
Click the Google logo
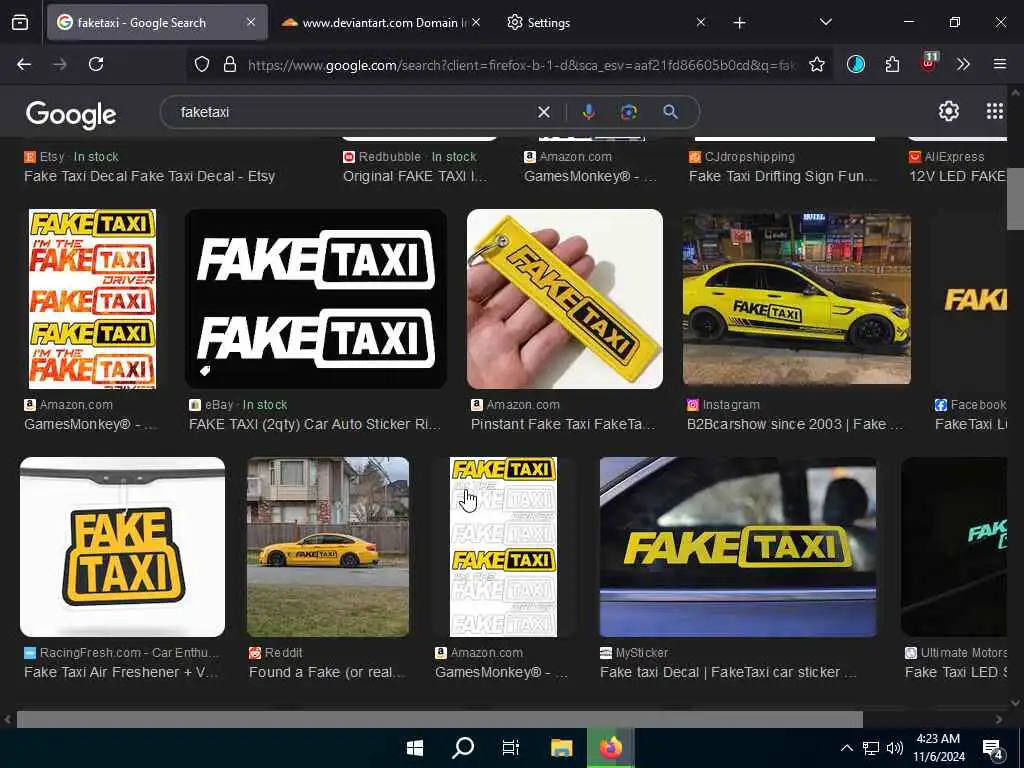[x=71, y=114]
